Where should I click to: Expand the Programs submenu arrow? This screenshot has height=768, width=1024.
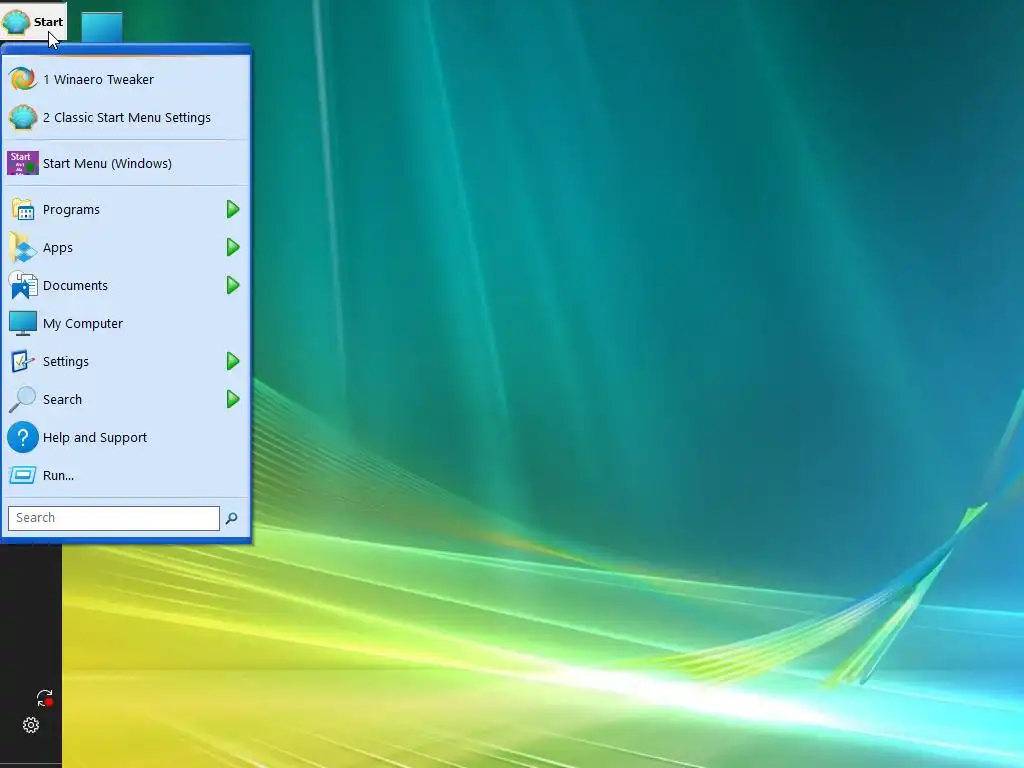click(x=233, y=210)
